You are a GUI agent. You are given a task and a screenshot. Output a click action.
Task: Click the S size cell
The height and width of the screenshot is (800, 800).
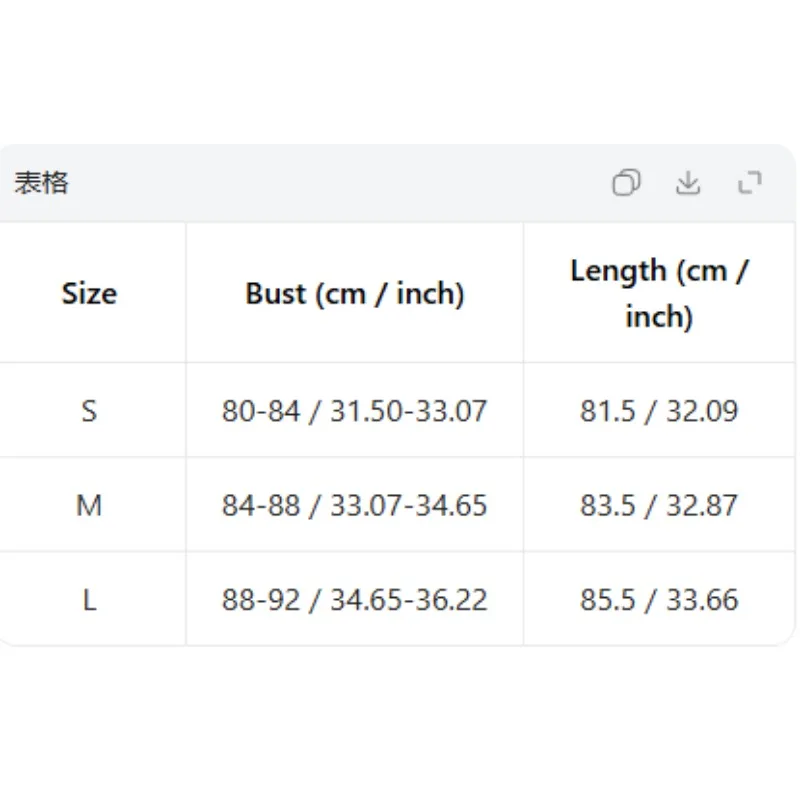coord(89,411)
